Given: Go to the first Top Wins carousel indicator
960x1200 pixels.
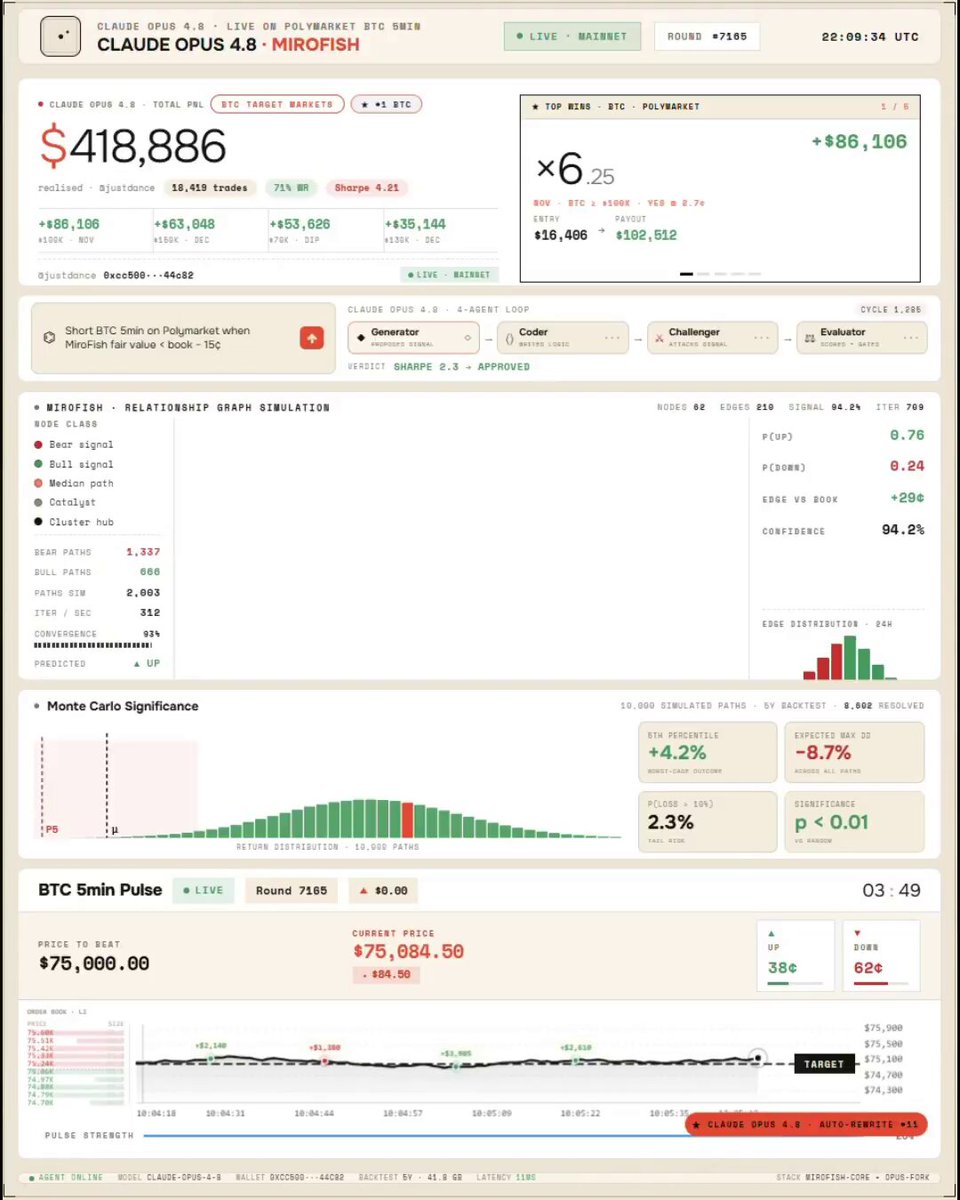Looking at the screenshot, I should pos(686,273).
